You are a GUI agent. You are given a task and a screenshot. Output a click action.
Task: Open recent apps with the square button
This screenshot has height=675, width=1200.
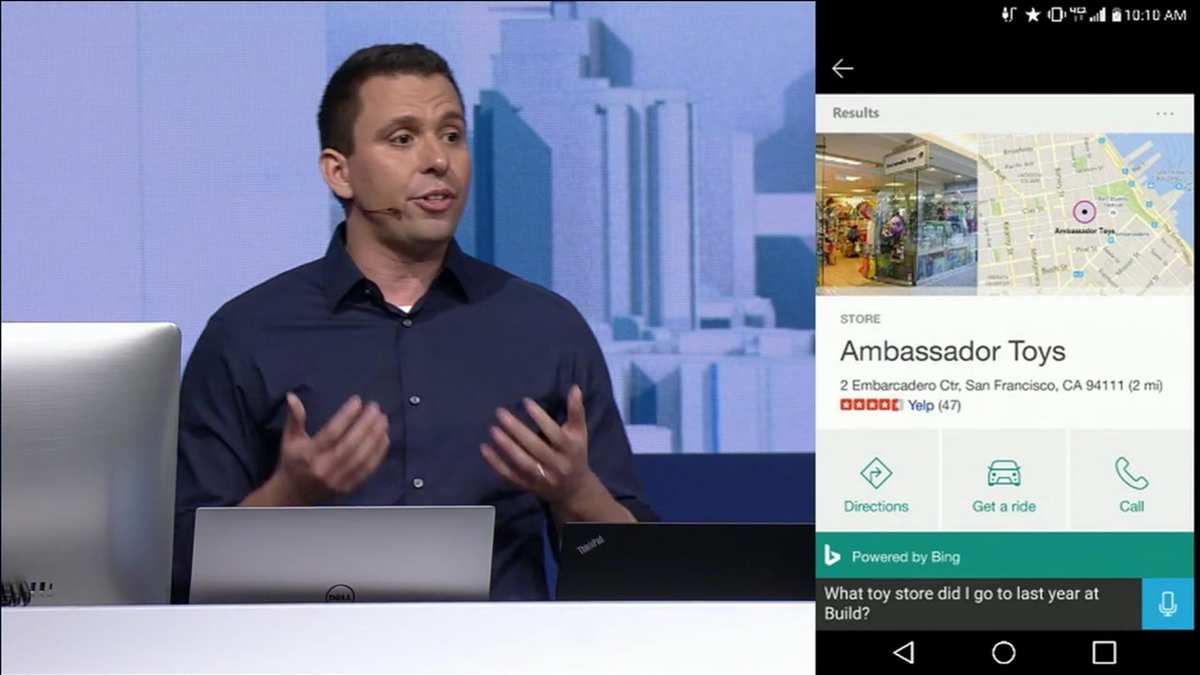pyautogui.click(x=1104, y=652)
